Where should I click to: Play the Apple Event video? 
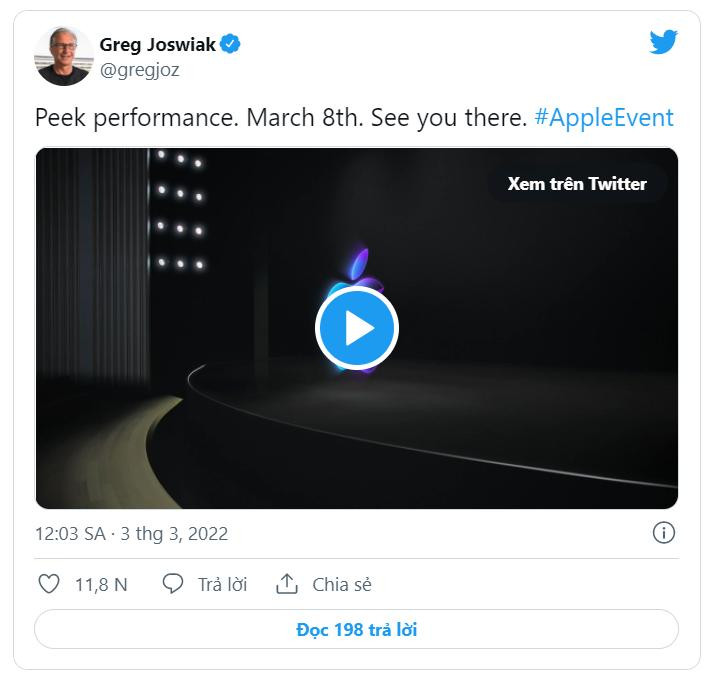pyautogui.click(x=357, y=328)
